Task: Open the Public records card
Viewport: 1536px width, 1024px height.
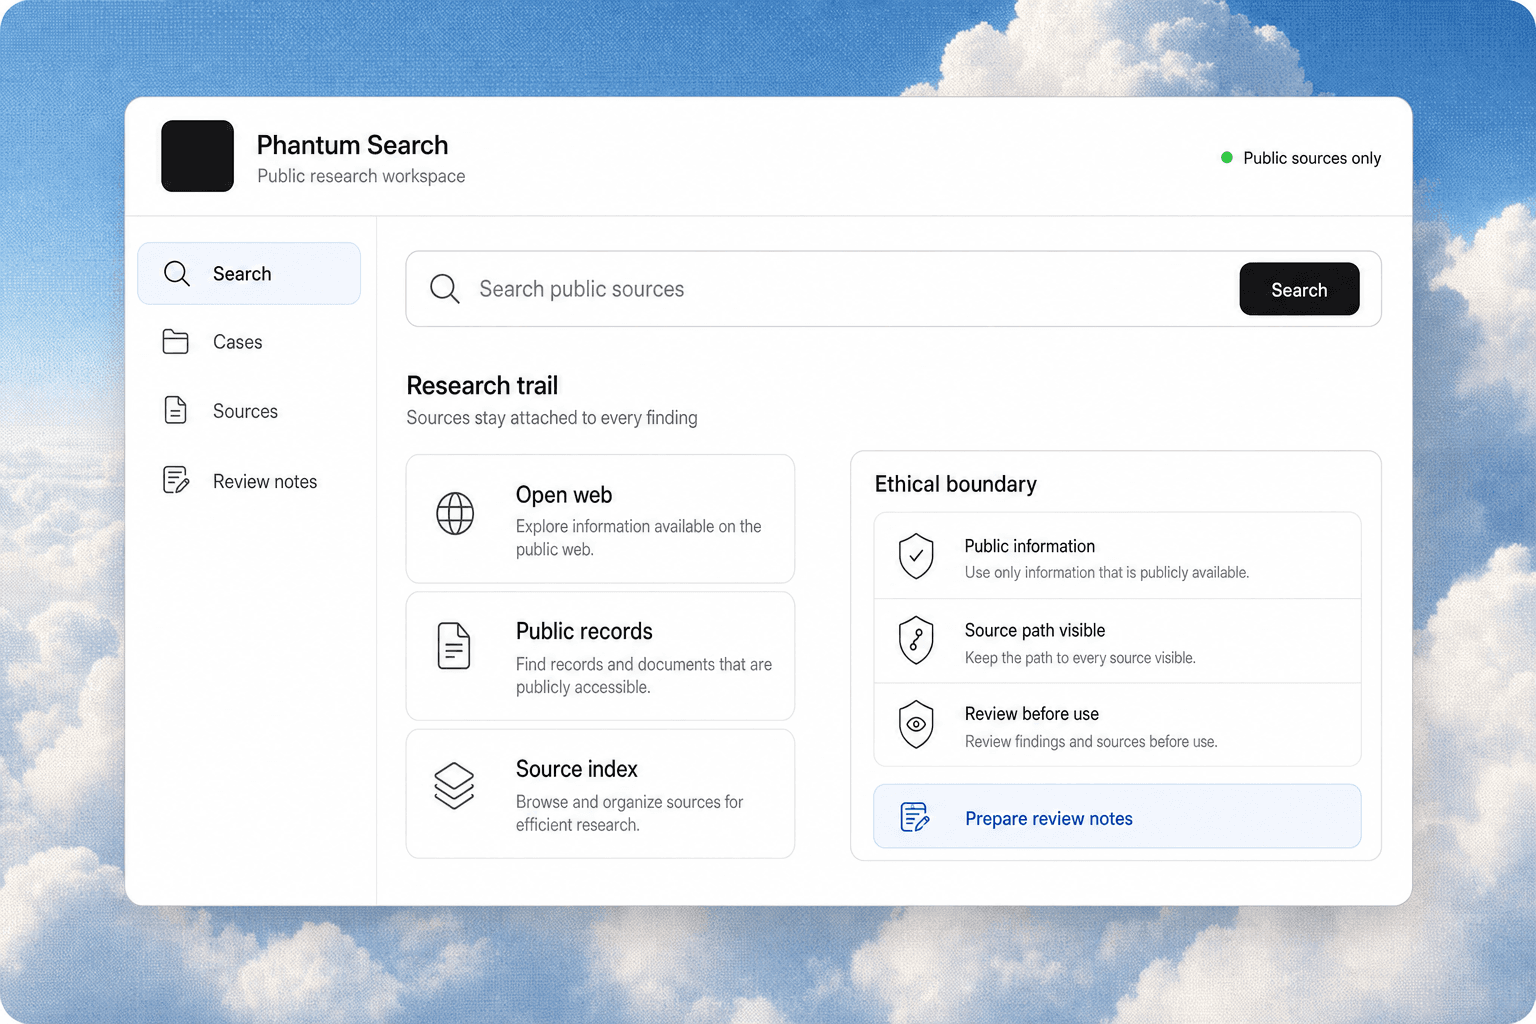Action: [600, 656]
